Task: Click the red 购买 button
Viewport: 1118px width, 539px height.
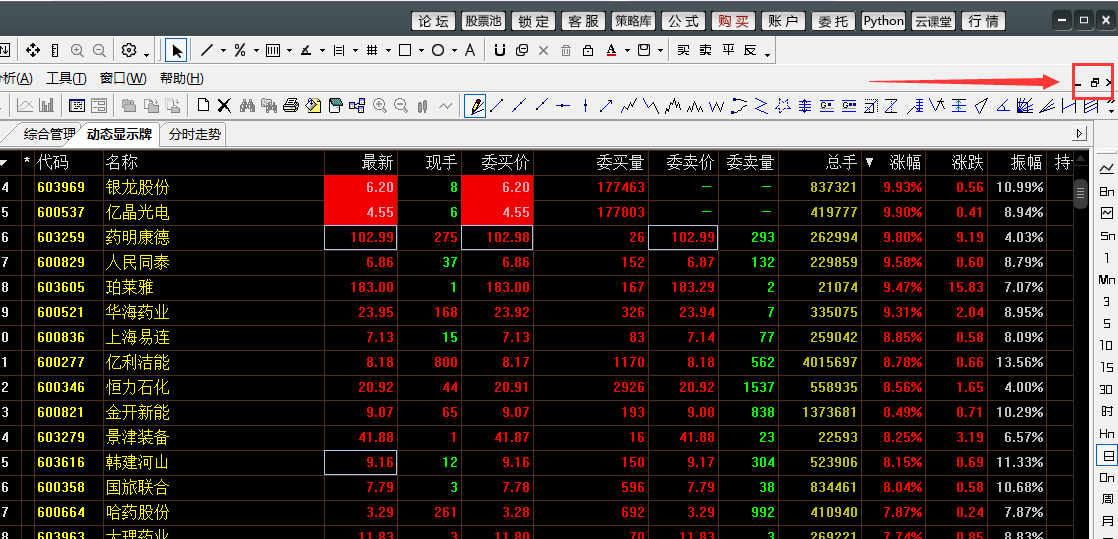Action: click(x=733, y=21)
